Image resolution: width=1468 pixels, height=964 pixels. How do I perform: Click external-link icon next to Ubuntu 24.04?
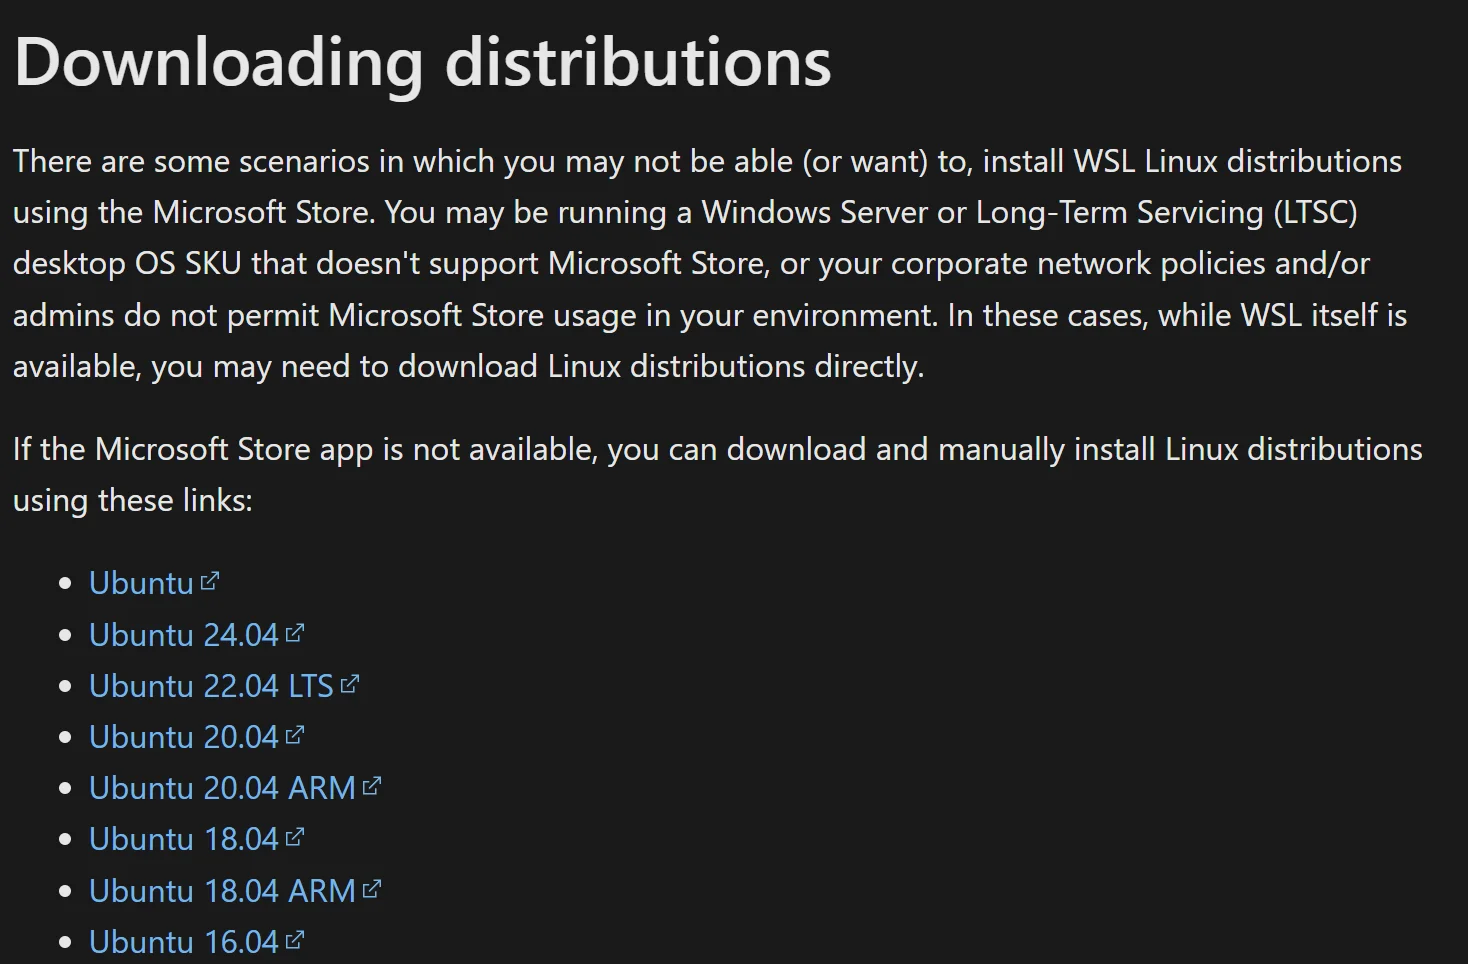[x=295, y=633]
